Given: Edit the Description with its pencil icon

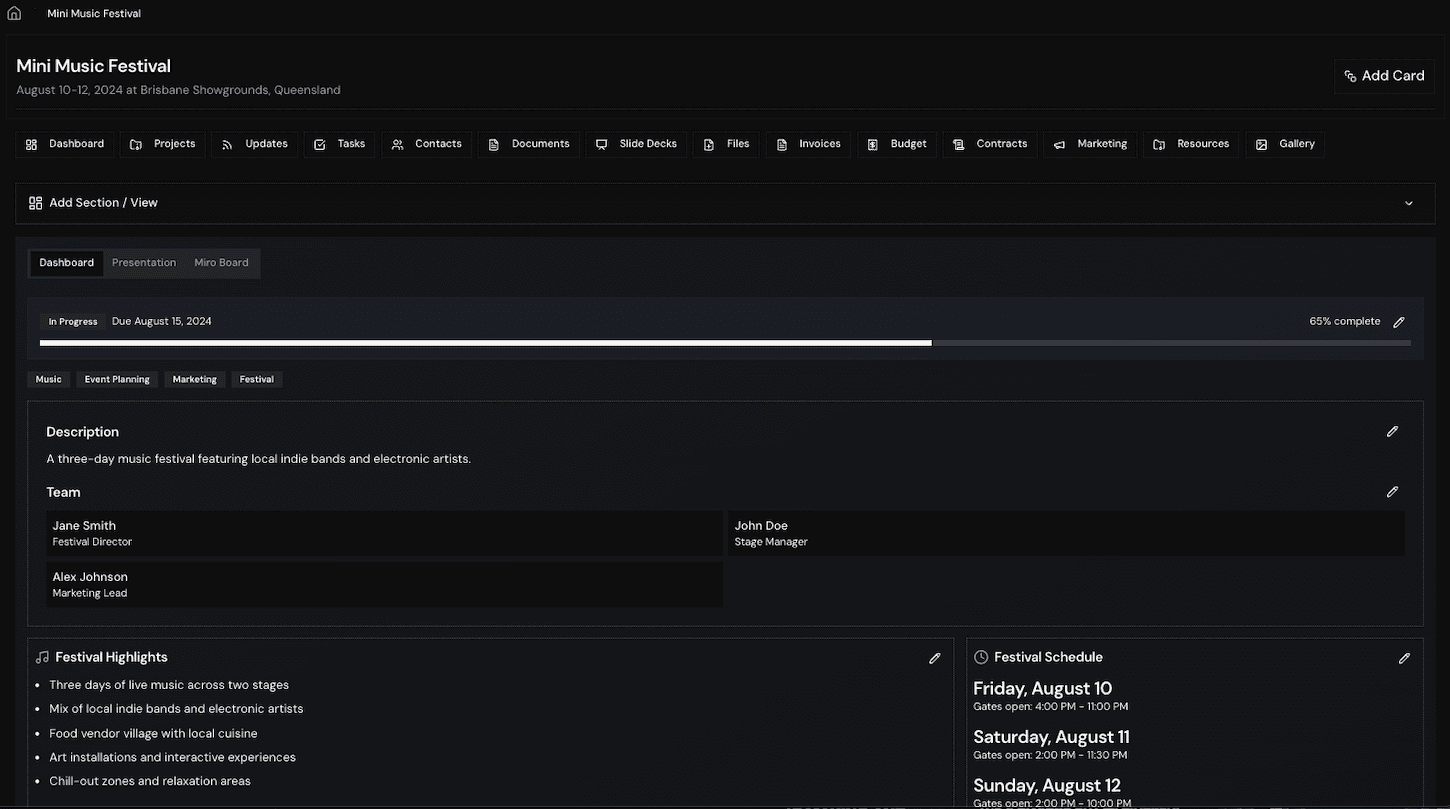Looking at the screenshot, I should click(1392, 432).
